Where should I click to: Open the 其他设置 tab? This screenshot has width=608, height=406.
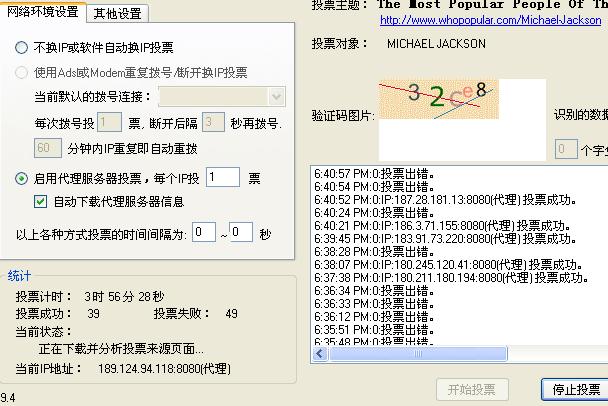coord(118,13)
